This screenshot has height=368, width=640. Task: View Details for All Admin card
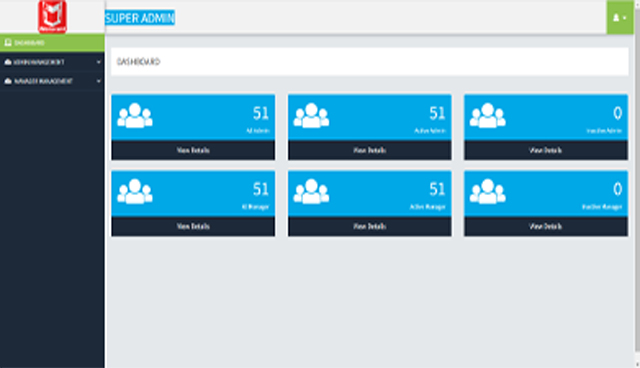[x=193, y=150]
